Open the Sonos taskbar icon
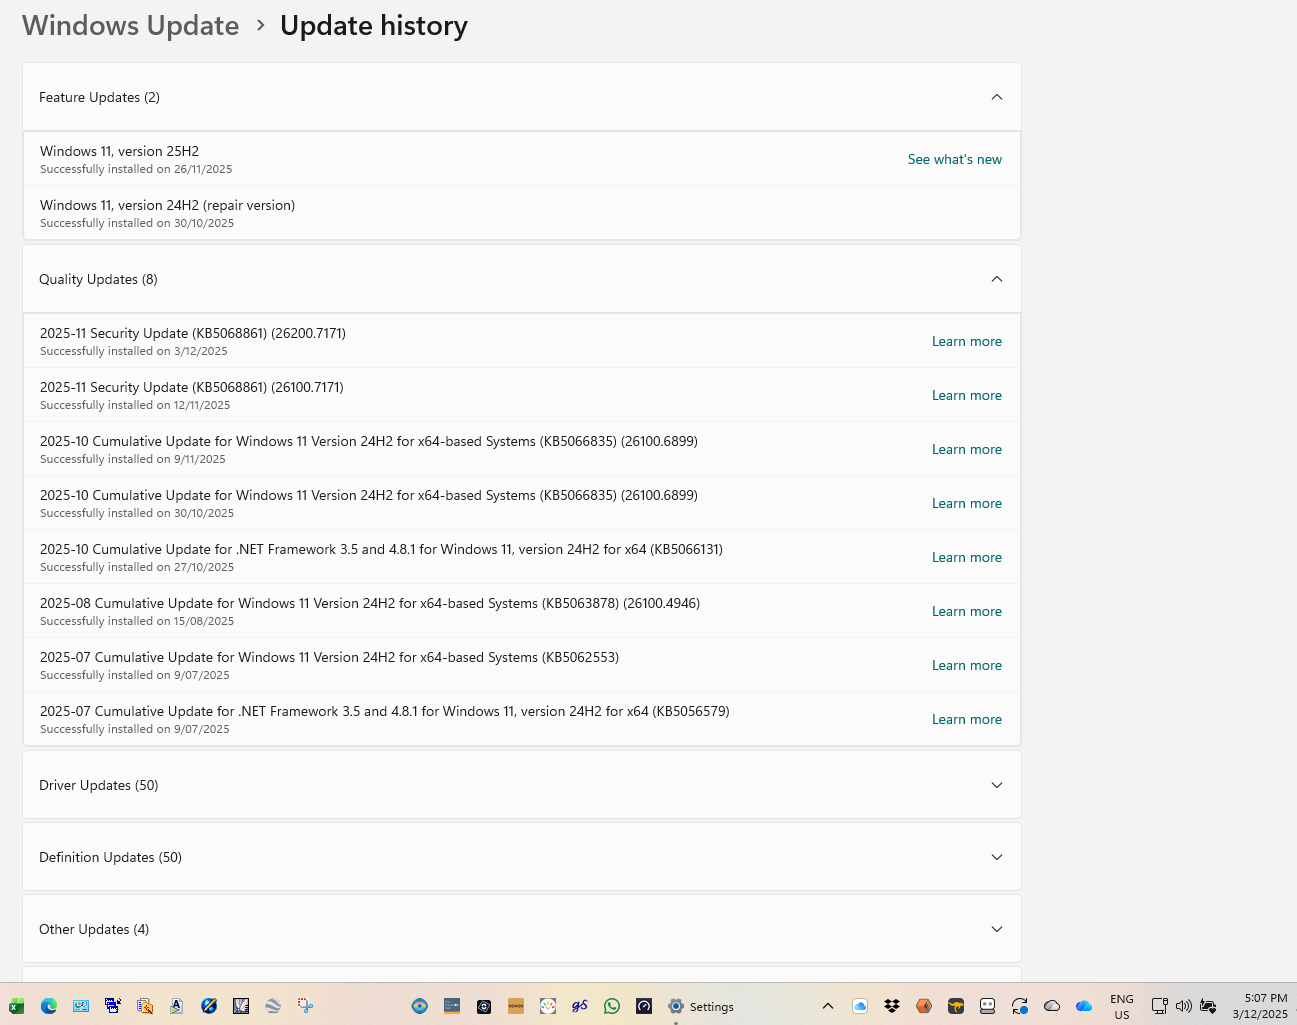This screenshot has width=1297, height=1025. (516, 1006)
